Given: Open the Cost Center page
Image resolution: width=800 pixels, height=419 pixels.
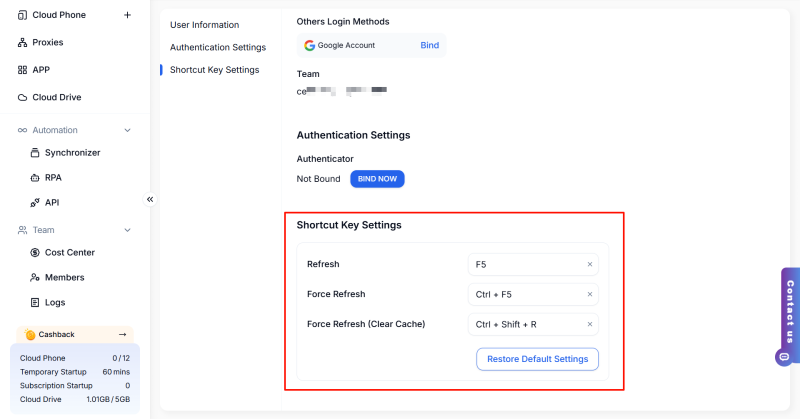Looking at the screenshot, I should point(69,253).
